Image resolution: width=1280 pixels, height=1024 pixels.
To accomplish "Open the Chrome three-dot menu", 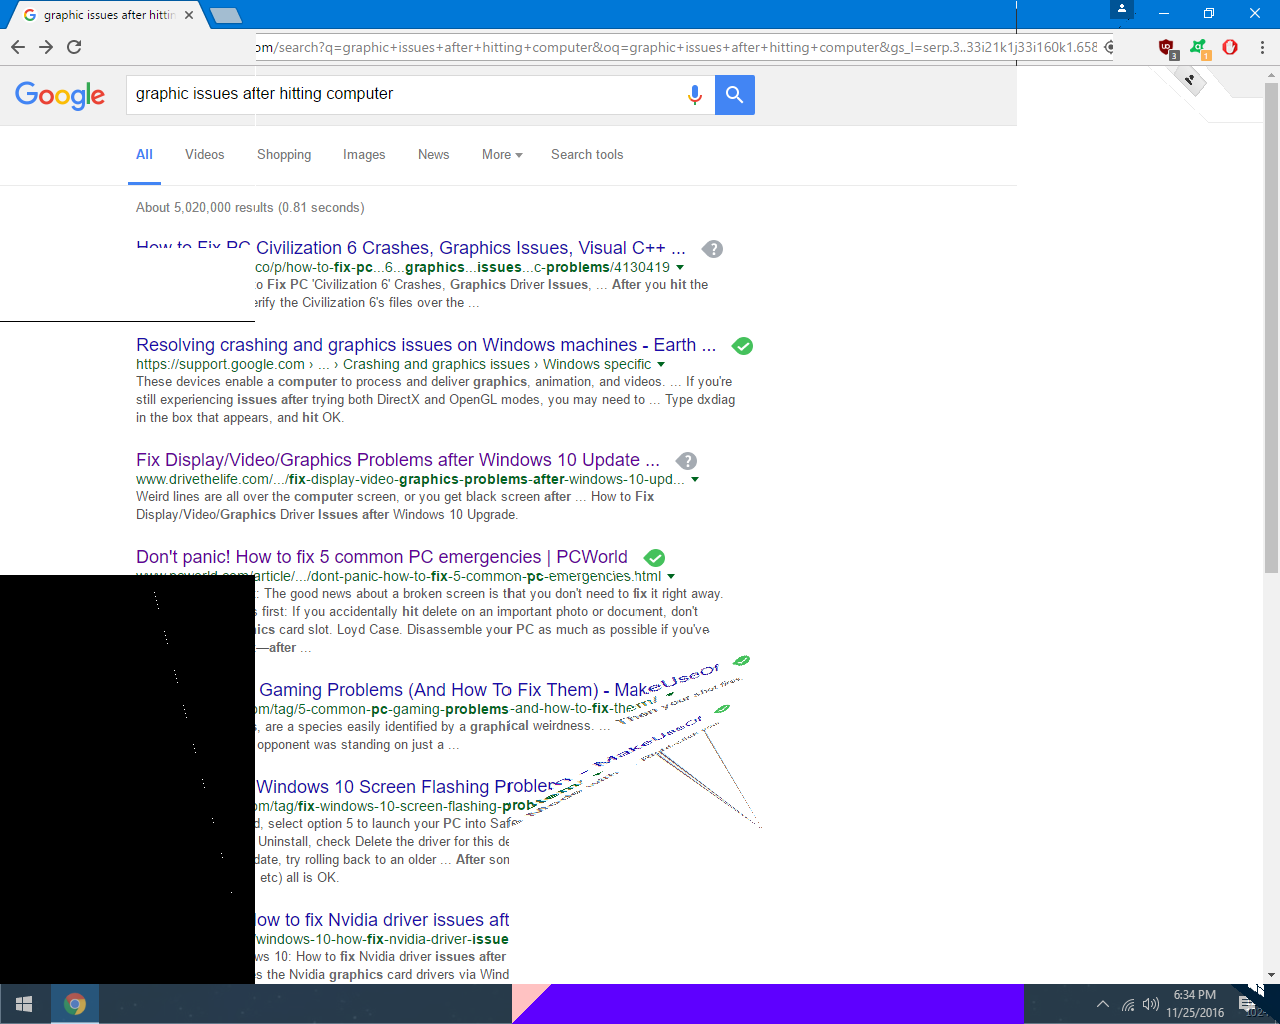I will point(1262,47).
